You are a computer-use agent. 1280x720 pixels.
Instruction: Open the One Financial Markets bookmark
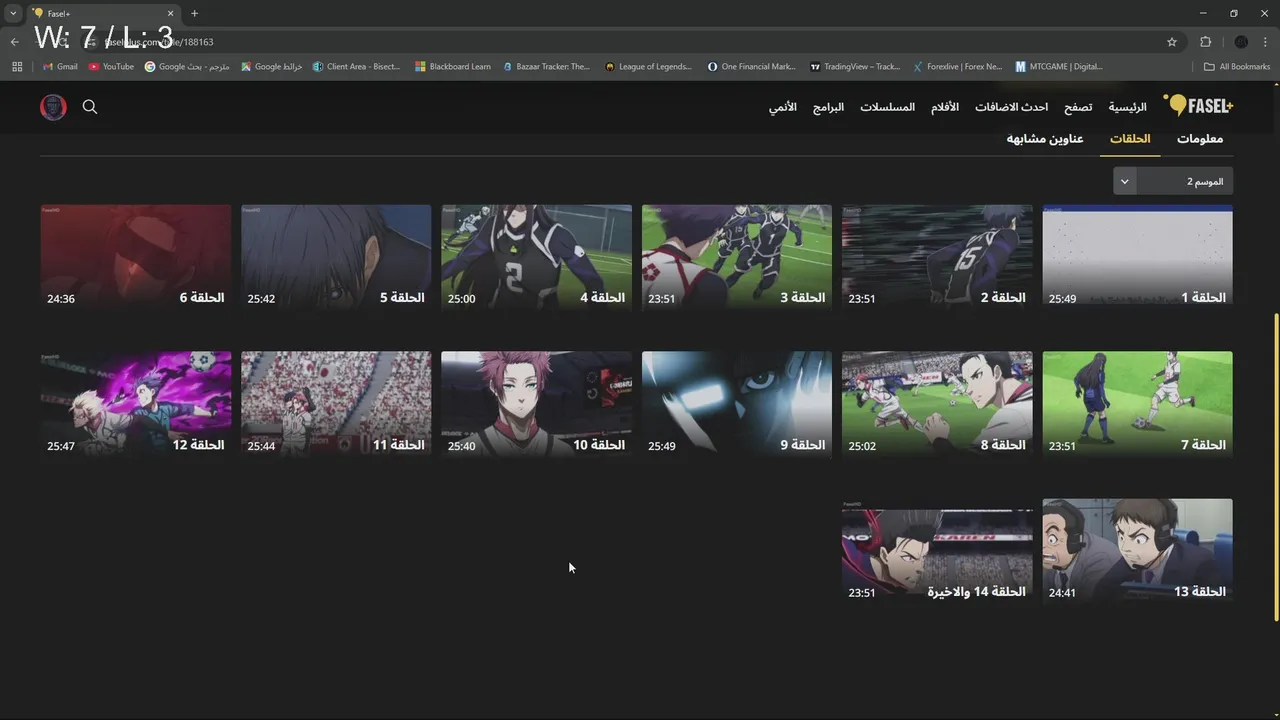click(x=751, y=67)
